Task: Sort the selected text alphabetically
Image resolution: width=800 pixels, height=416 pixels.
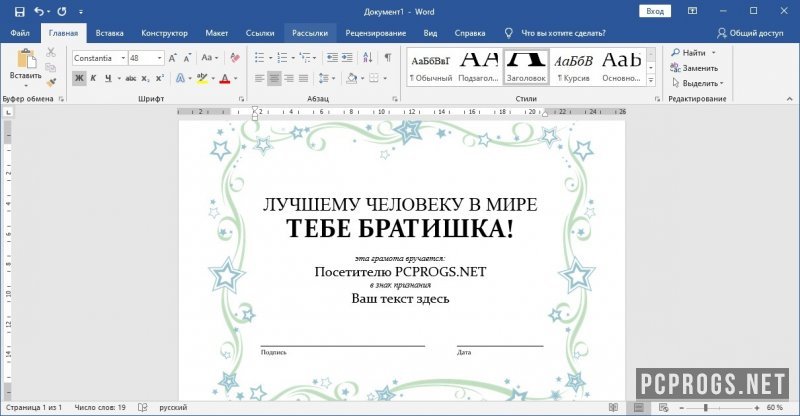Action: coord(368,58)
